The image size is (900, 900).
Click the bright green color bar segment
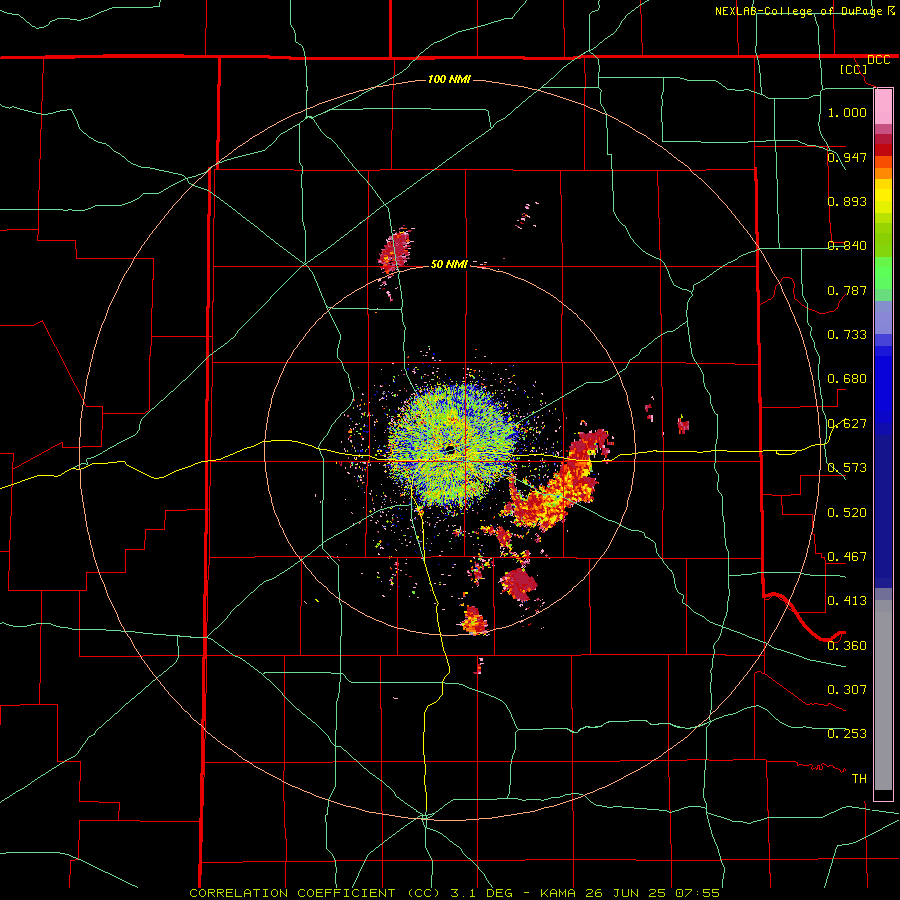(x=883, y=273)
